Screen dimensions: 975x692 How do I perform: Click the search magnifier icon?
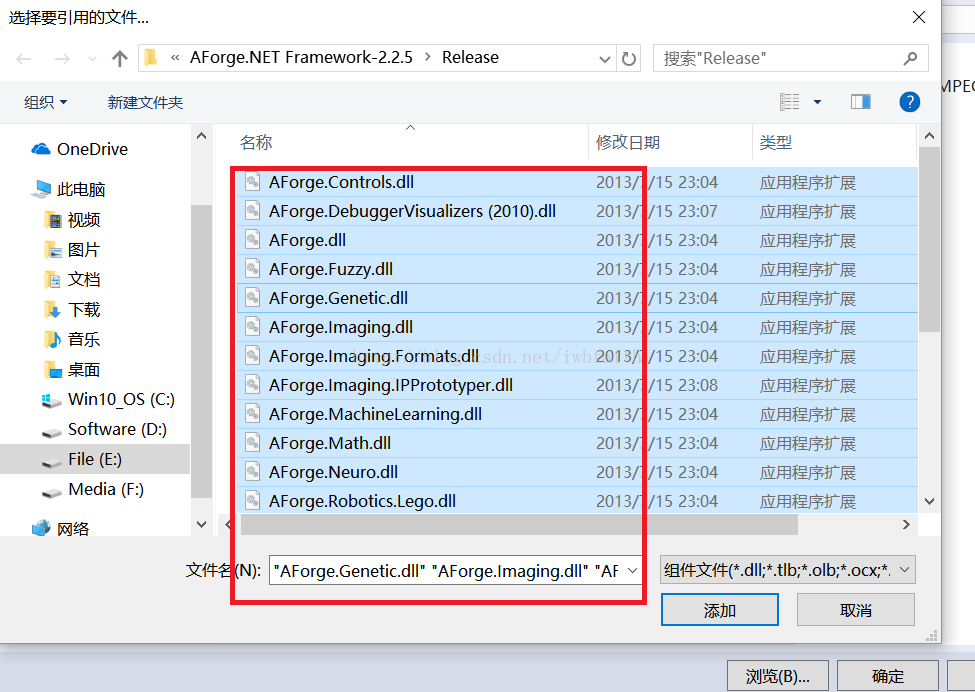910,58
